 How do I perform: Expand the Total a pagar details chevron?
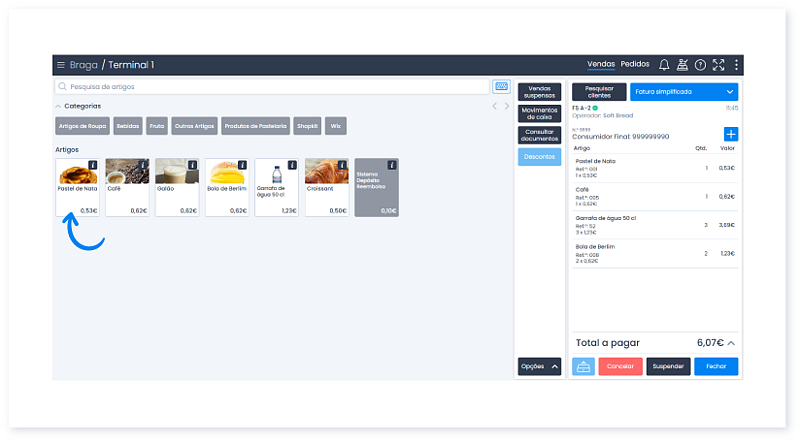731,343
